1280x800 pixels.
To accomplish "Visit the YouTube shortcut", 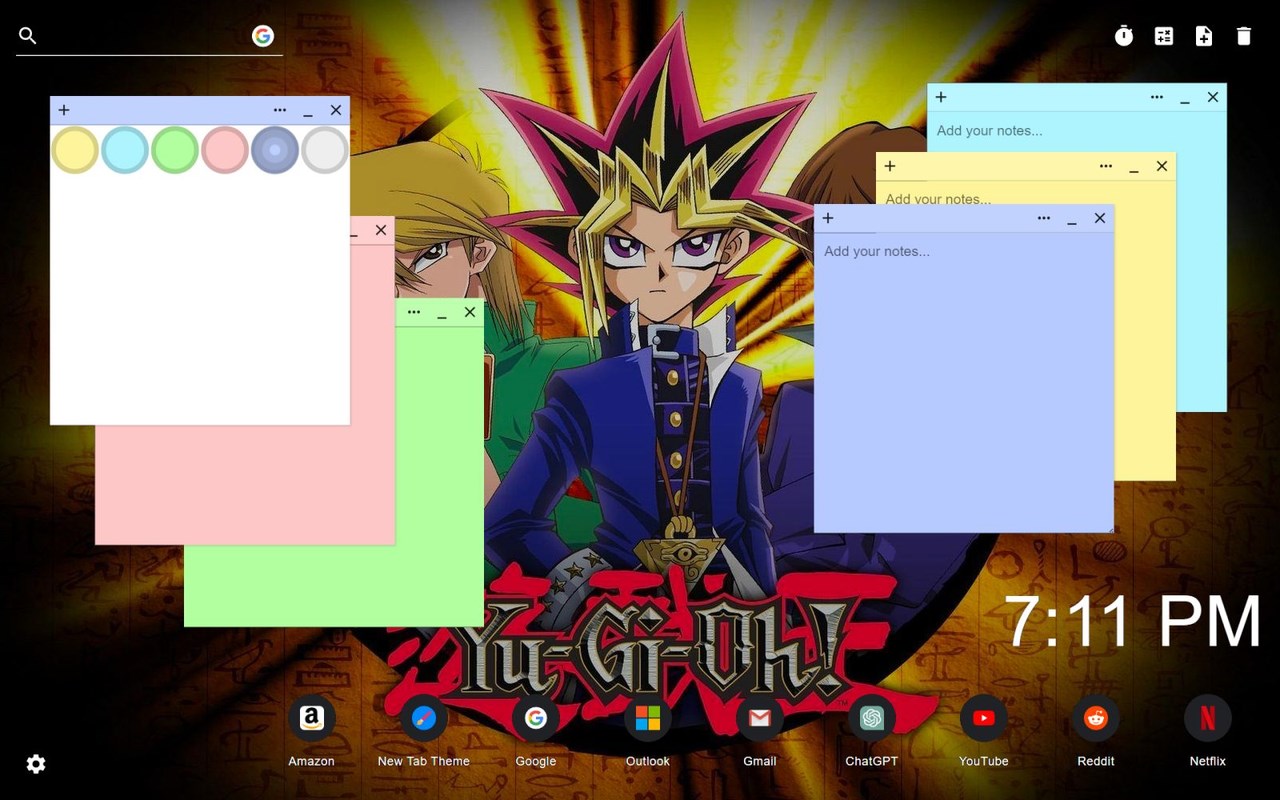I will (x=984, y=718).
